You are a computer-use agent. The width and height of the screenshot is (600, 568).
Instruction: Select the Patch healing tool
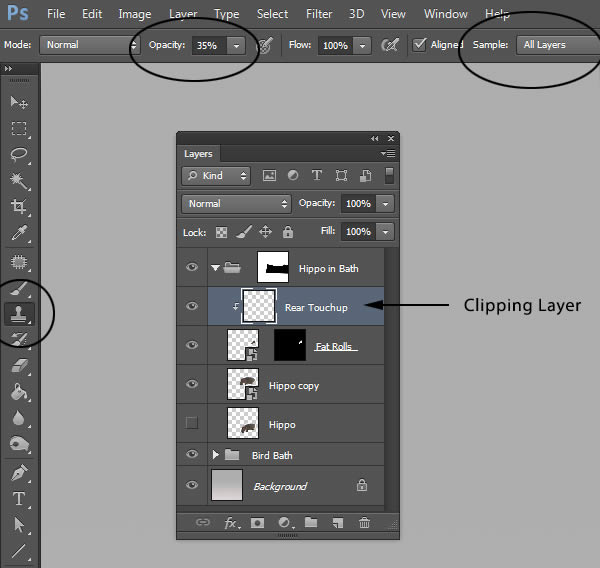pos(19,262)
